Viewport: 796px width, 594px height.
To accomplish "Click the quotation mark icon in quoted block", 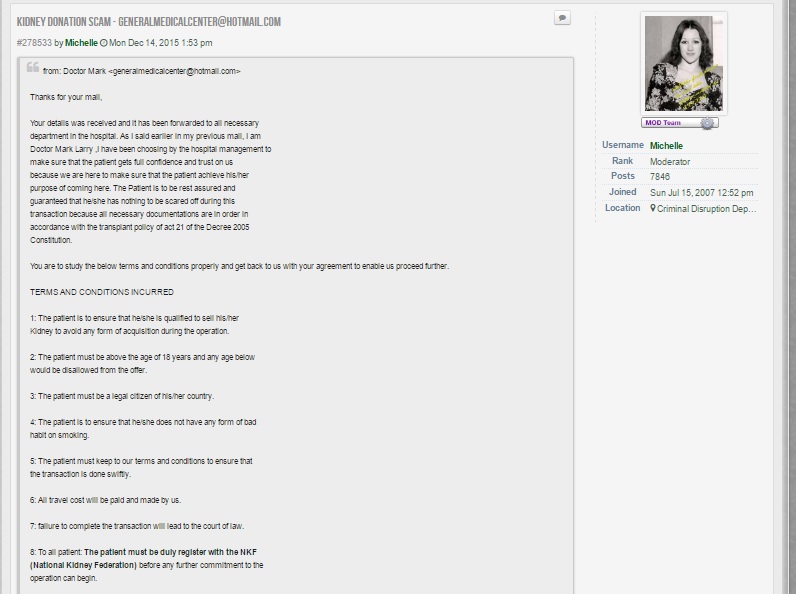I will [x=33, y=68].
